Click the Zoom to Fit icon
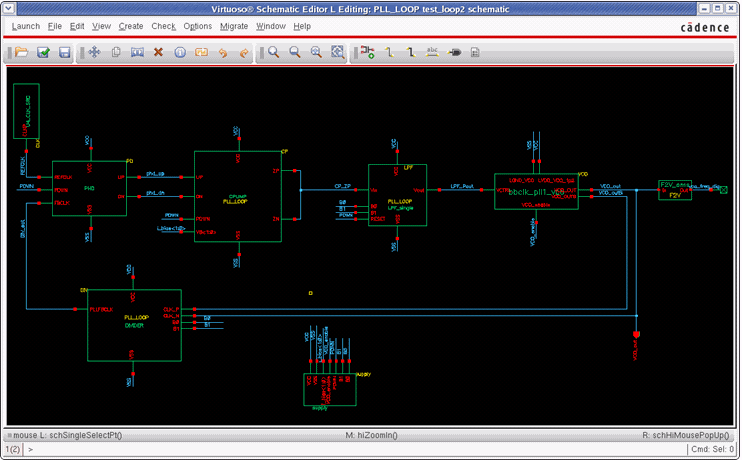 338,52
